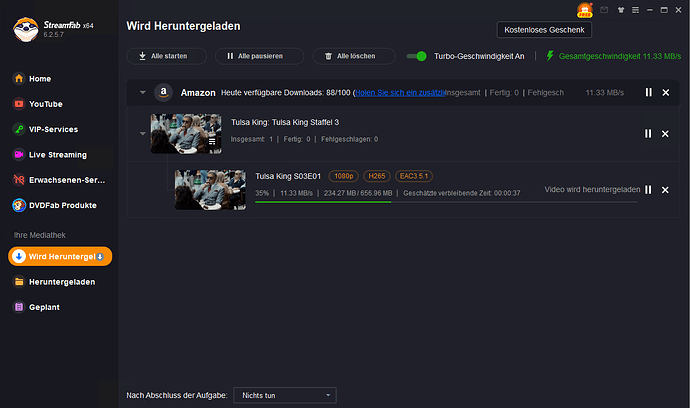Go to the YouTube sidebar section
The image size is (690, 408).
coord(46,103)
